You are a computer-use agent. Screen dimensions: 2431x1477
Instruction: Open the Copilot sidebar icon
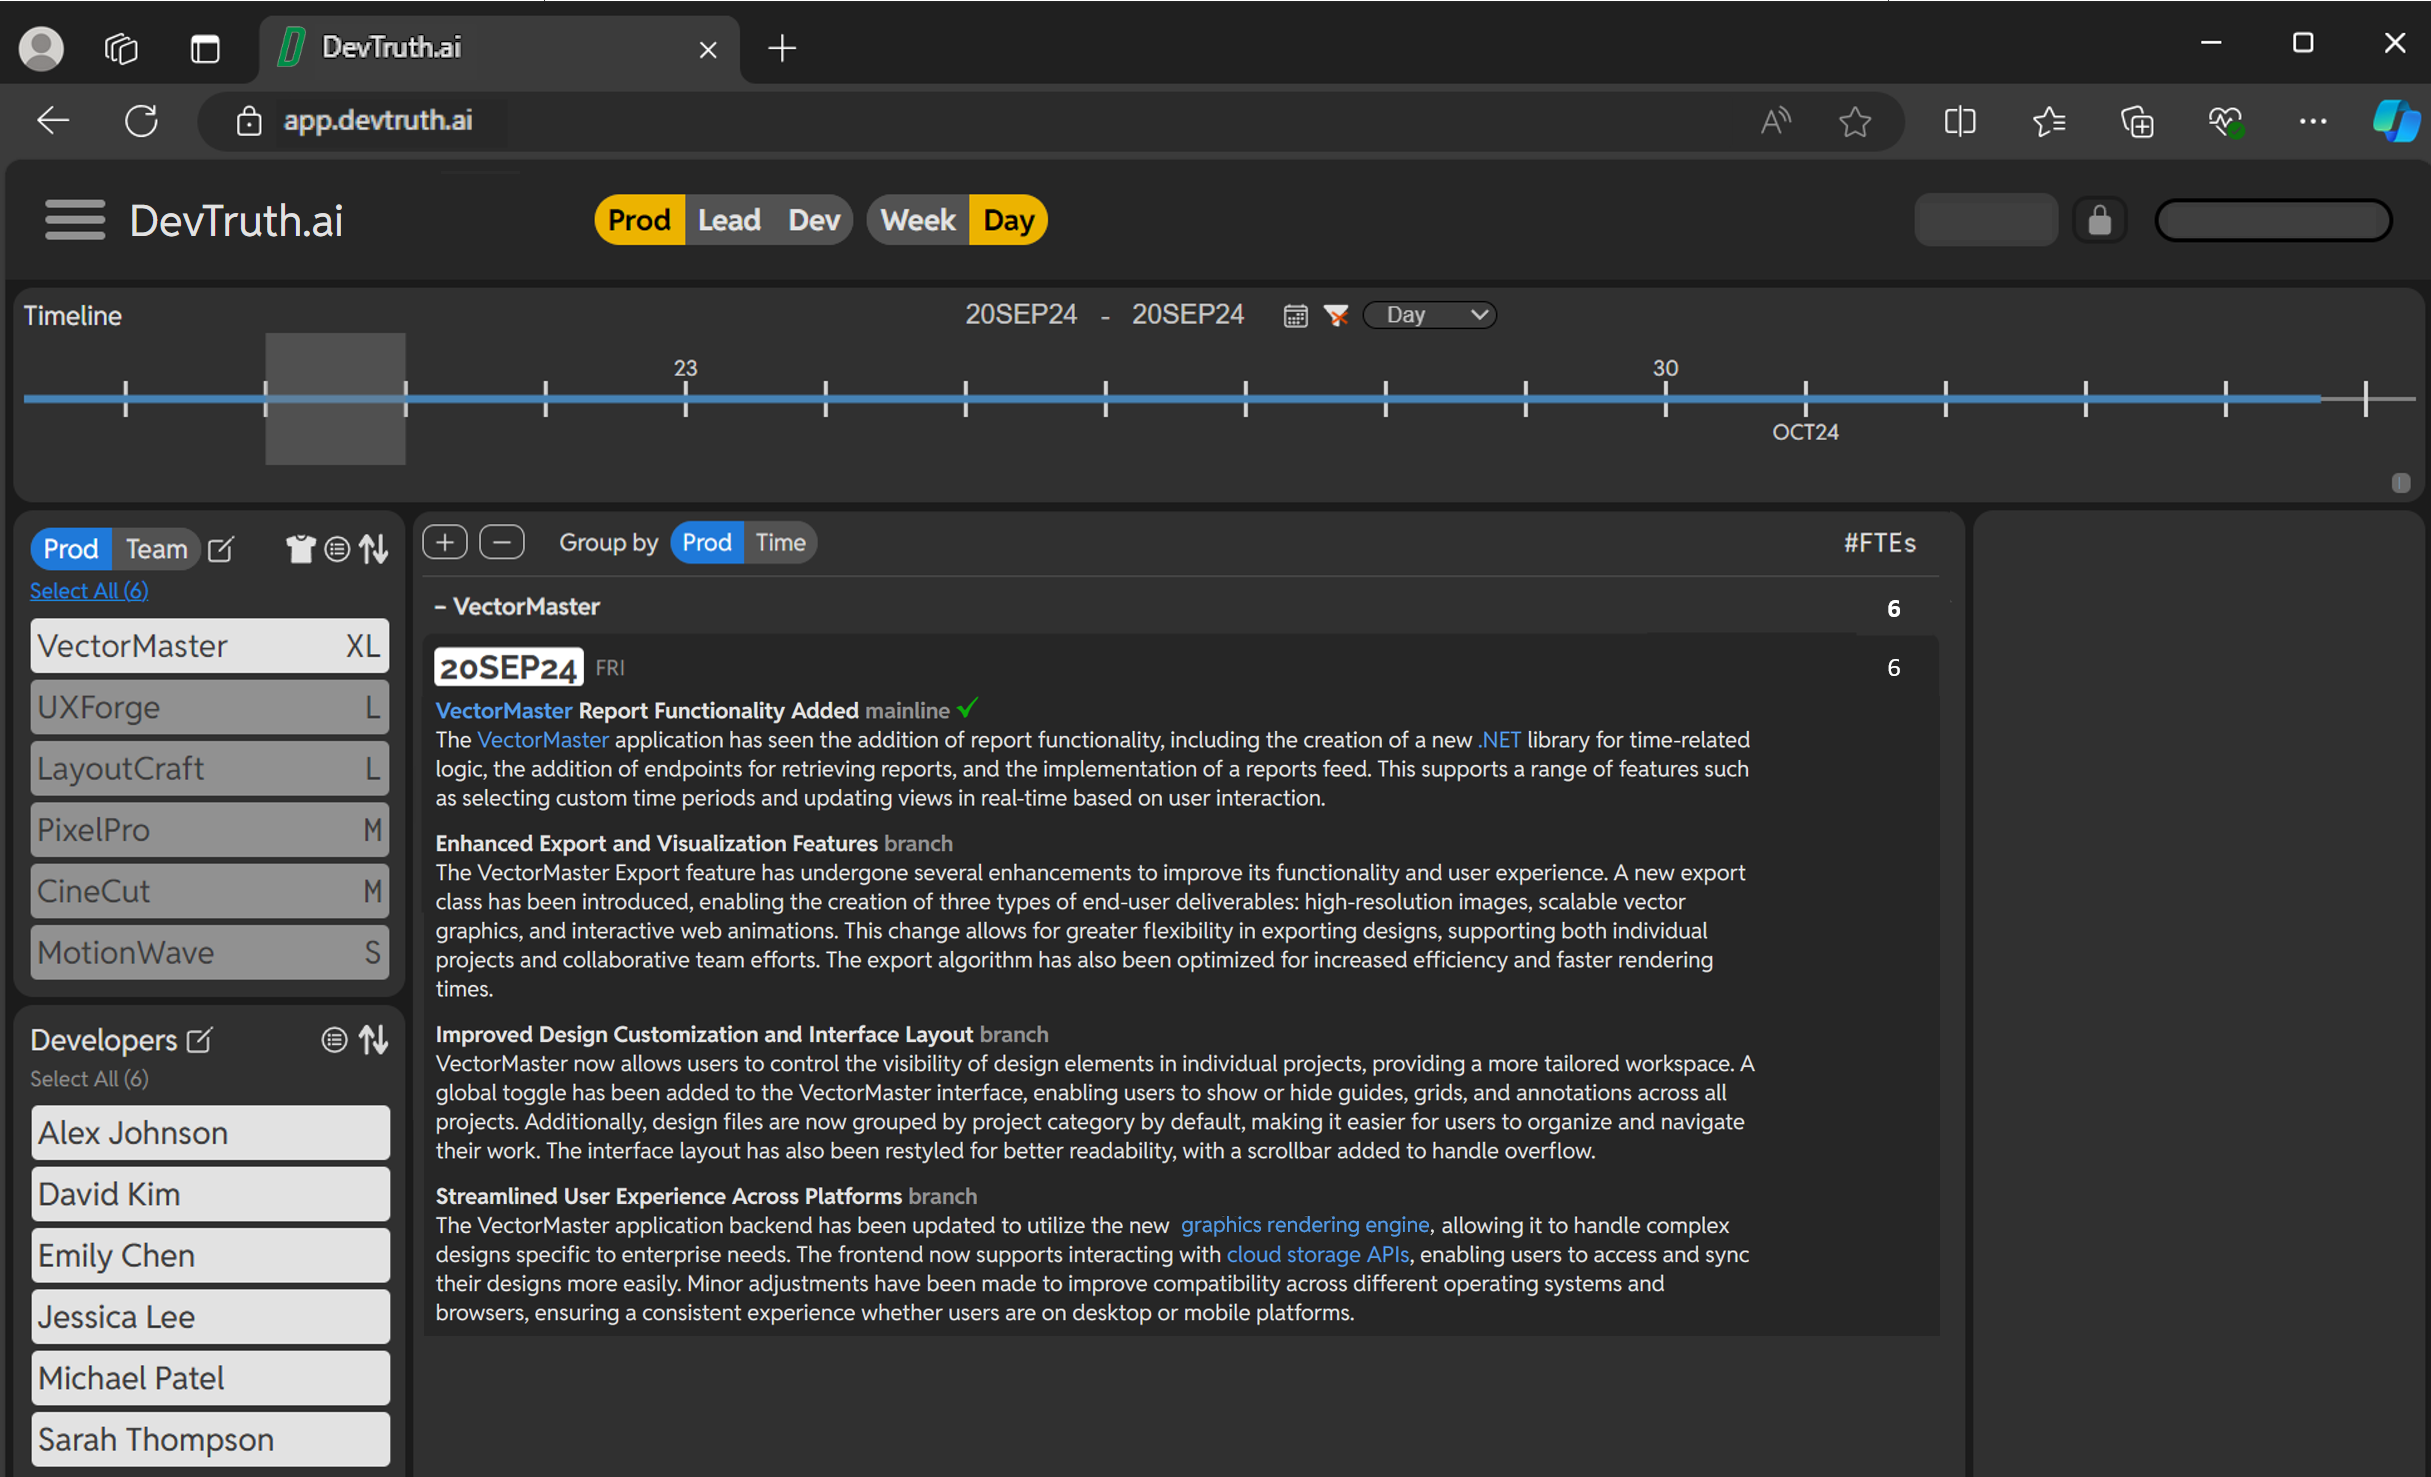click(x=2396, y=121)
